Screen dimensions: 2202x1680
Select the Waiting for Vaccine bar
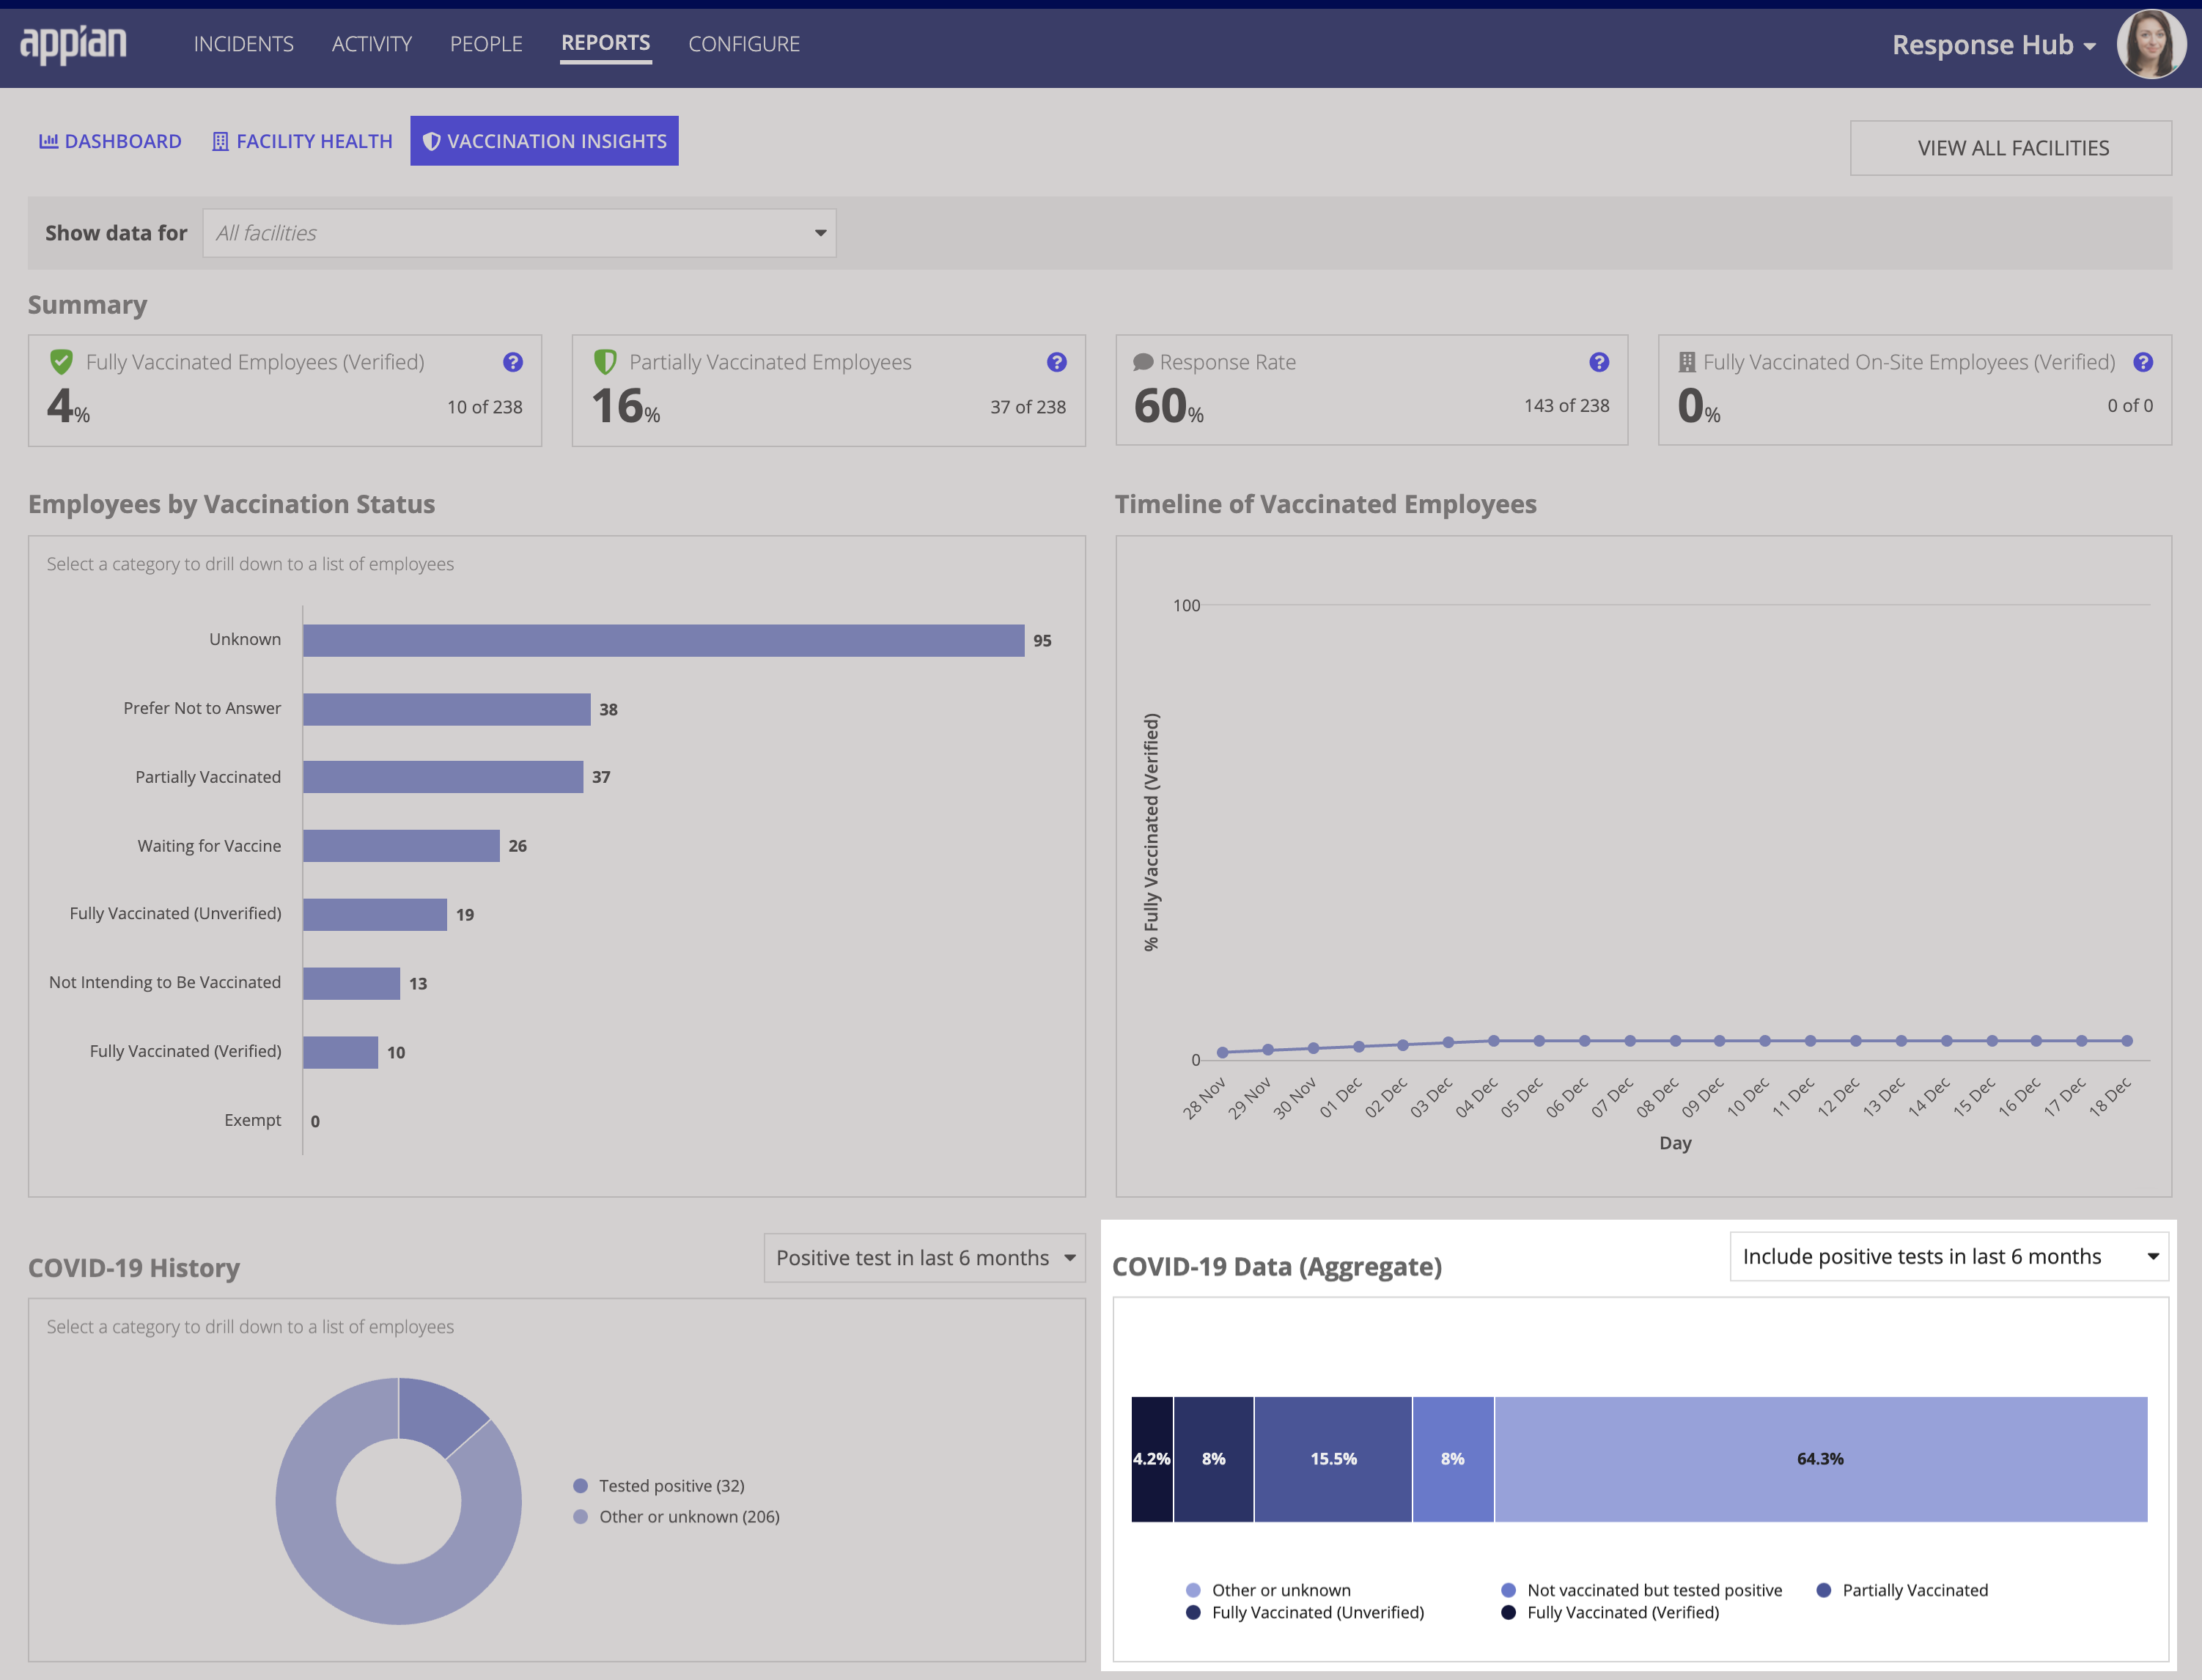pyautogui.click(x=401, y=846)
